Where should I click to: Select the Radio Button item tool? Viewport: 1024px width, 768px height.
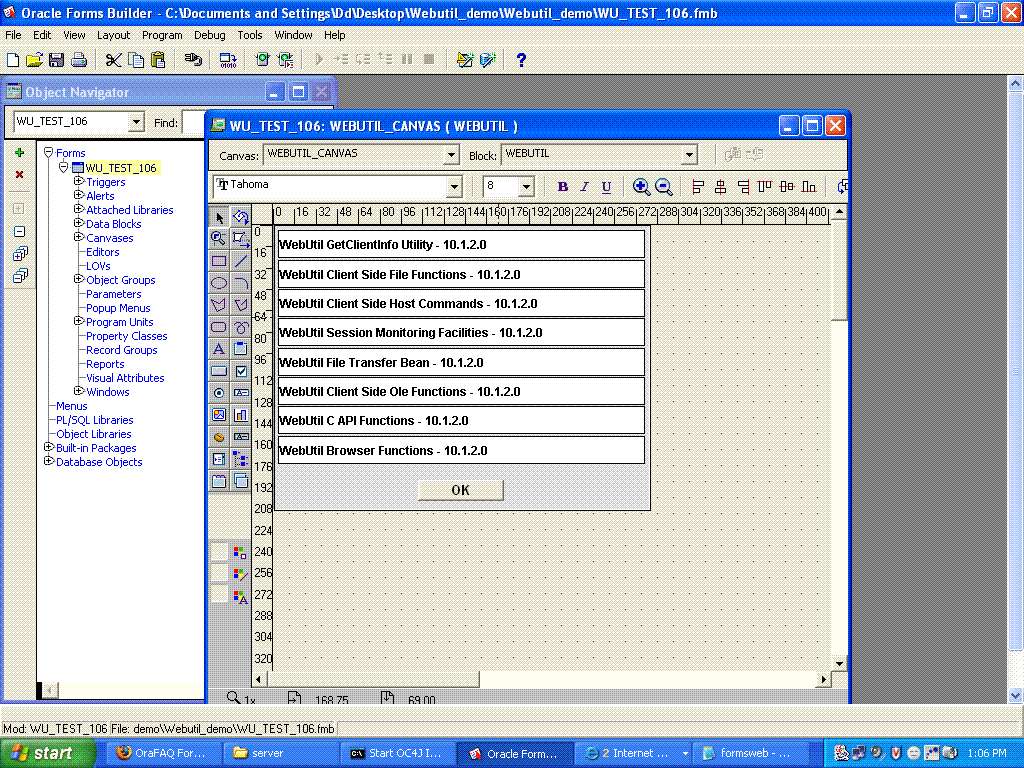click(x=219, y=393)
